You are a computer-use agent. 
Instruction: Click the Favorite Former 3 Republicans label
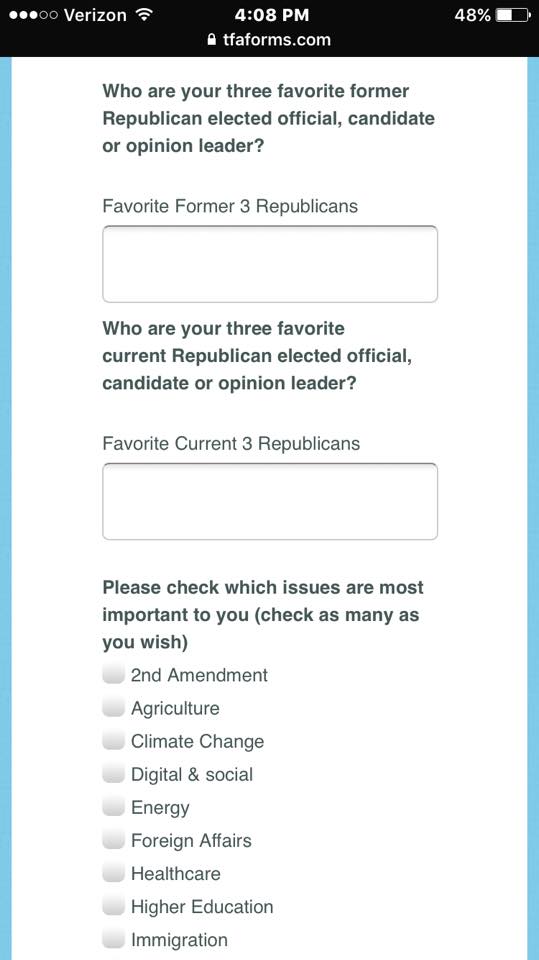click(230, 206)
